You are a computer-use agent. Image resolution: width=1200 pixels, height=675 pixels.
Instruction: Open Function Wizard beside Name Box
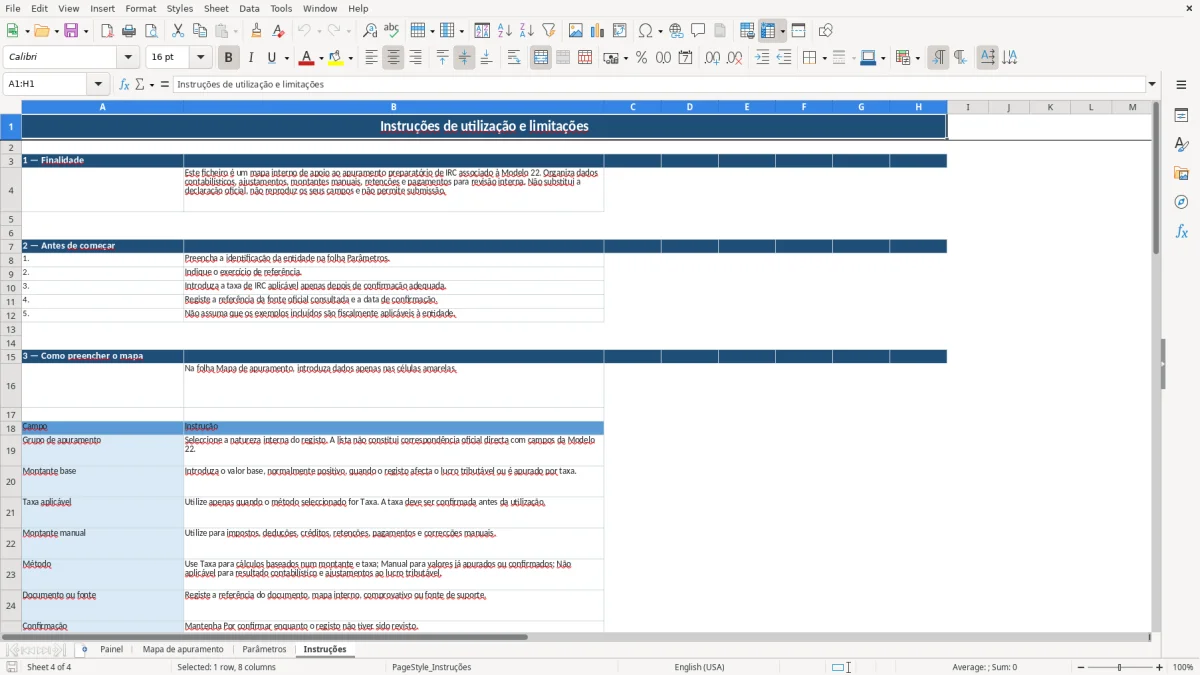click(x=124, y=85)
